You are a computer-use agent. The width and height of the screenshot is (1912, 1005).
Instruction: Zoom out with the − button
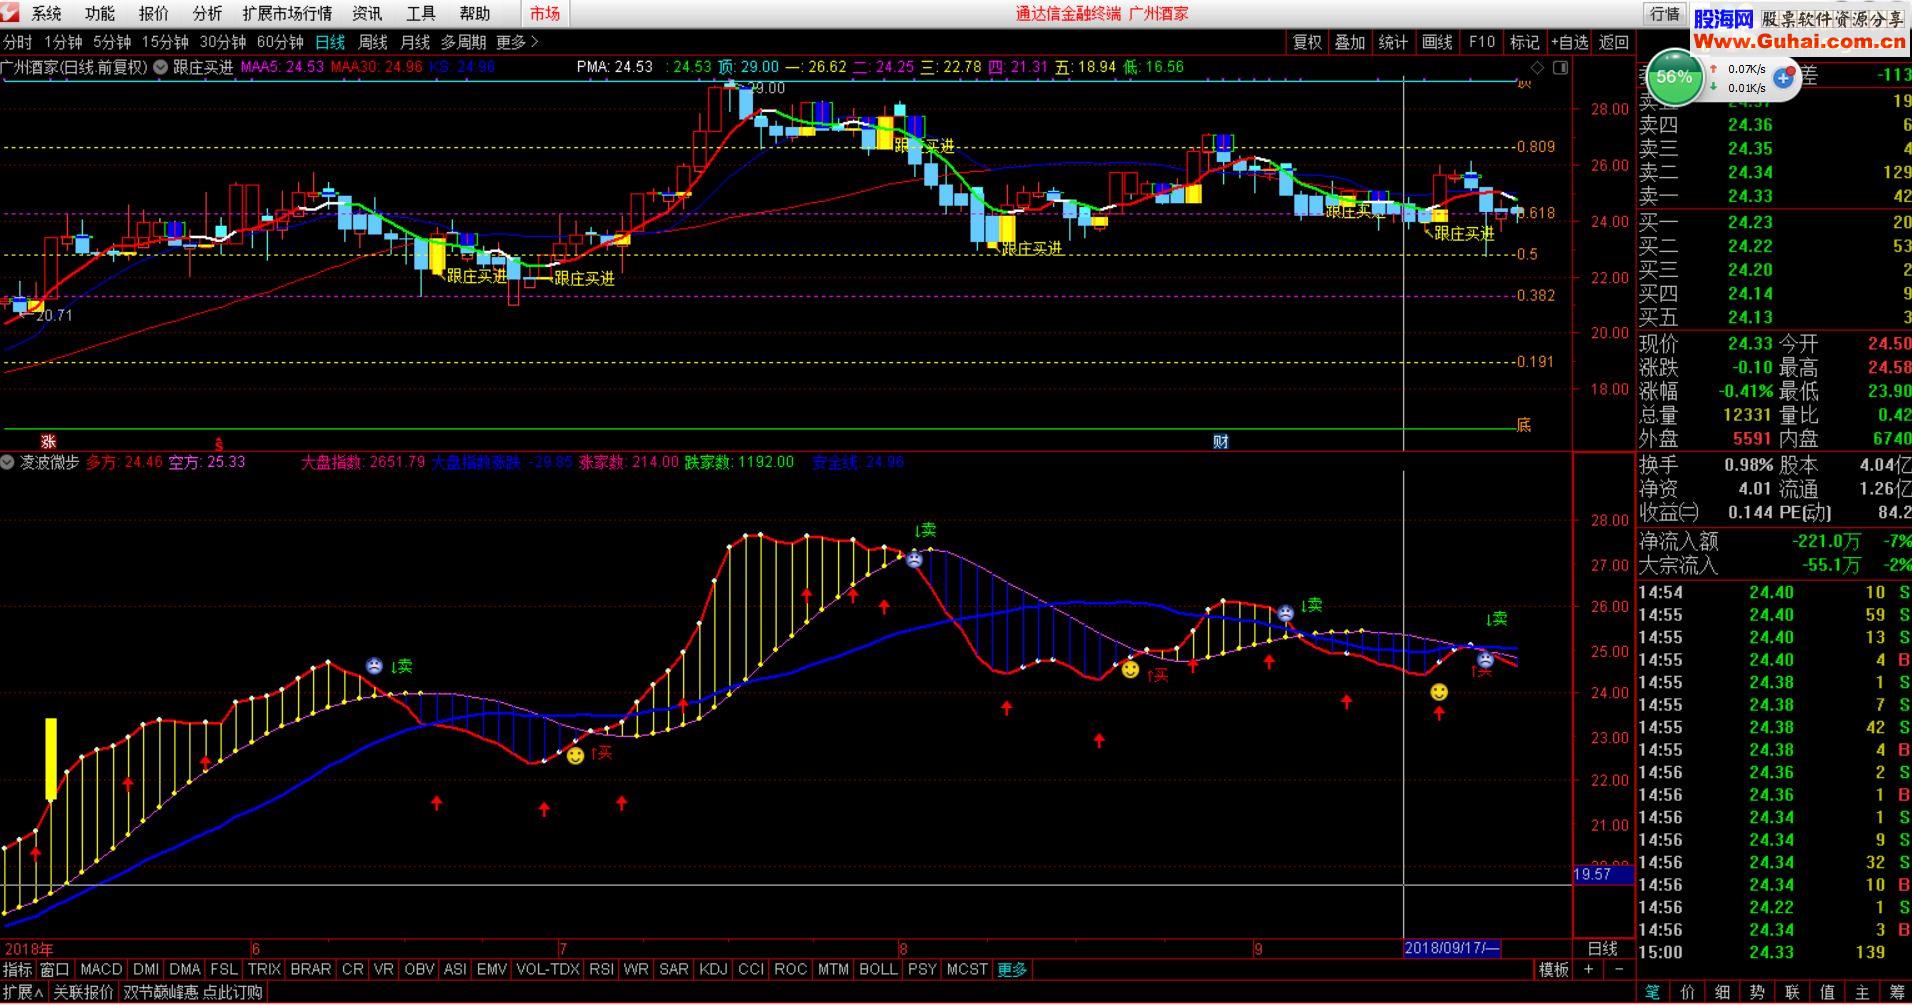tap(1619, 969)
